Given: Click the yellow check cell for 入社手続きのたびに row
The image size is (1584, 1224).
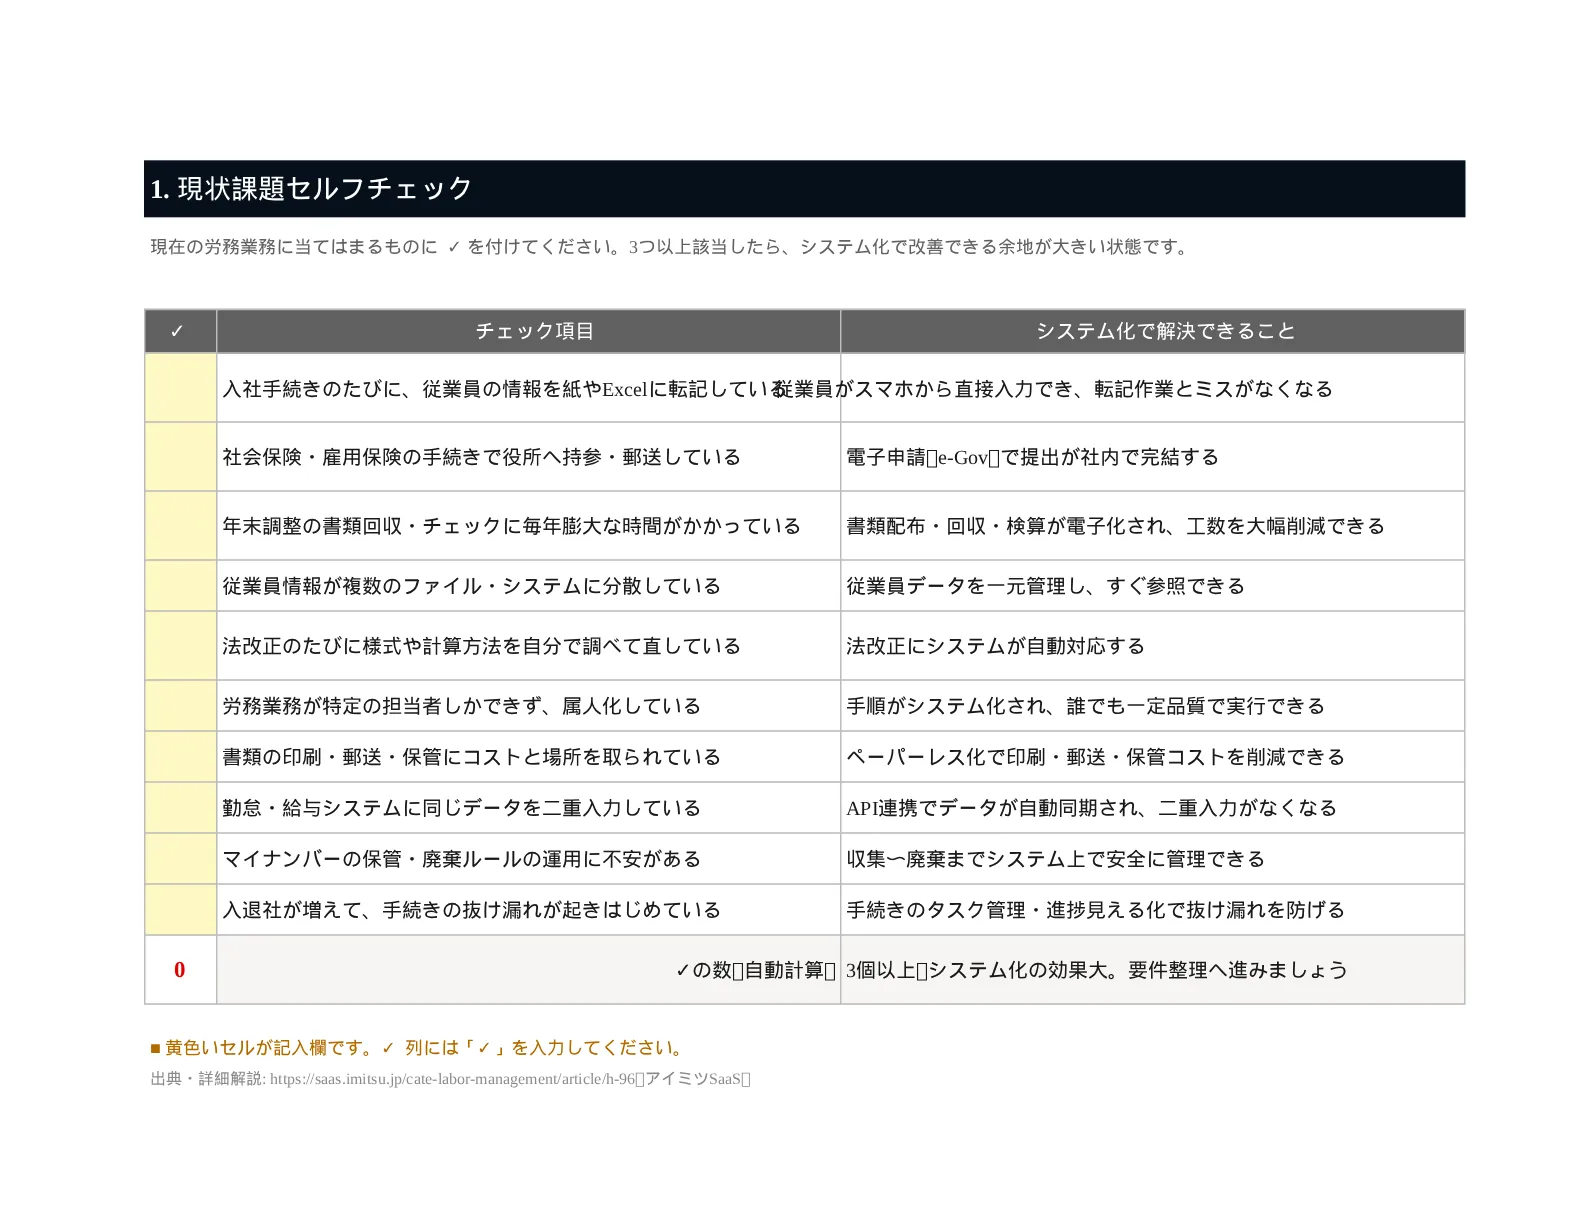Looking at the screenshot, I should click(x=181, y=388).
